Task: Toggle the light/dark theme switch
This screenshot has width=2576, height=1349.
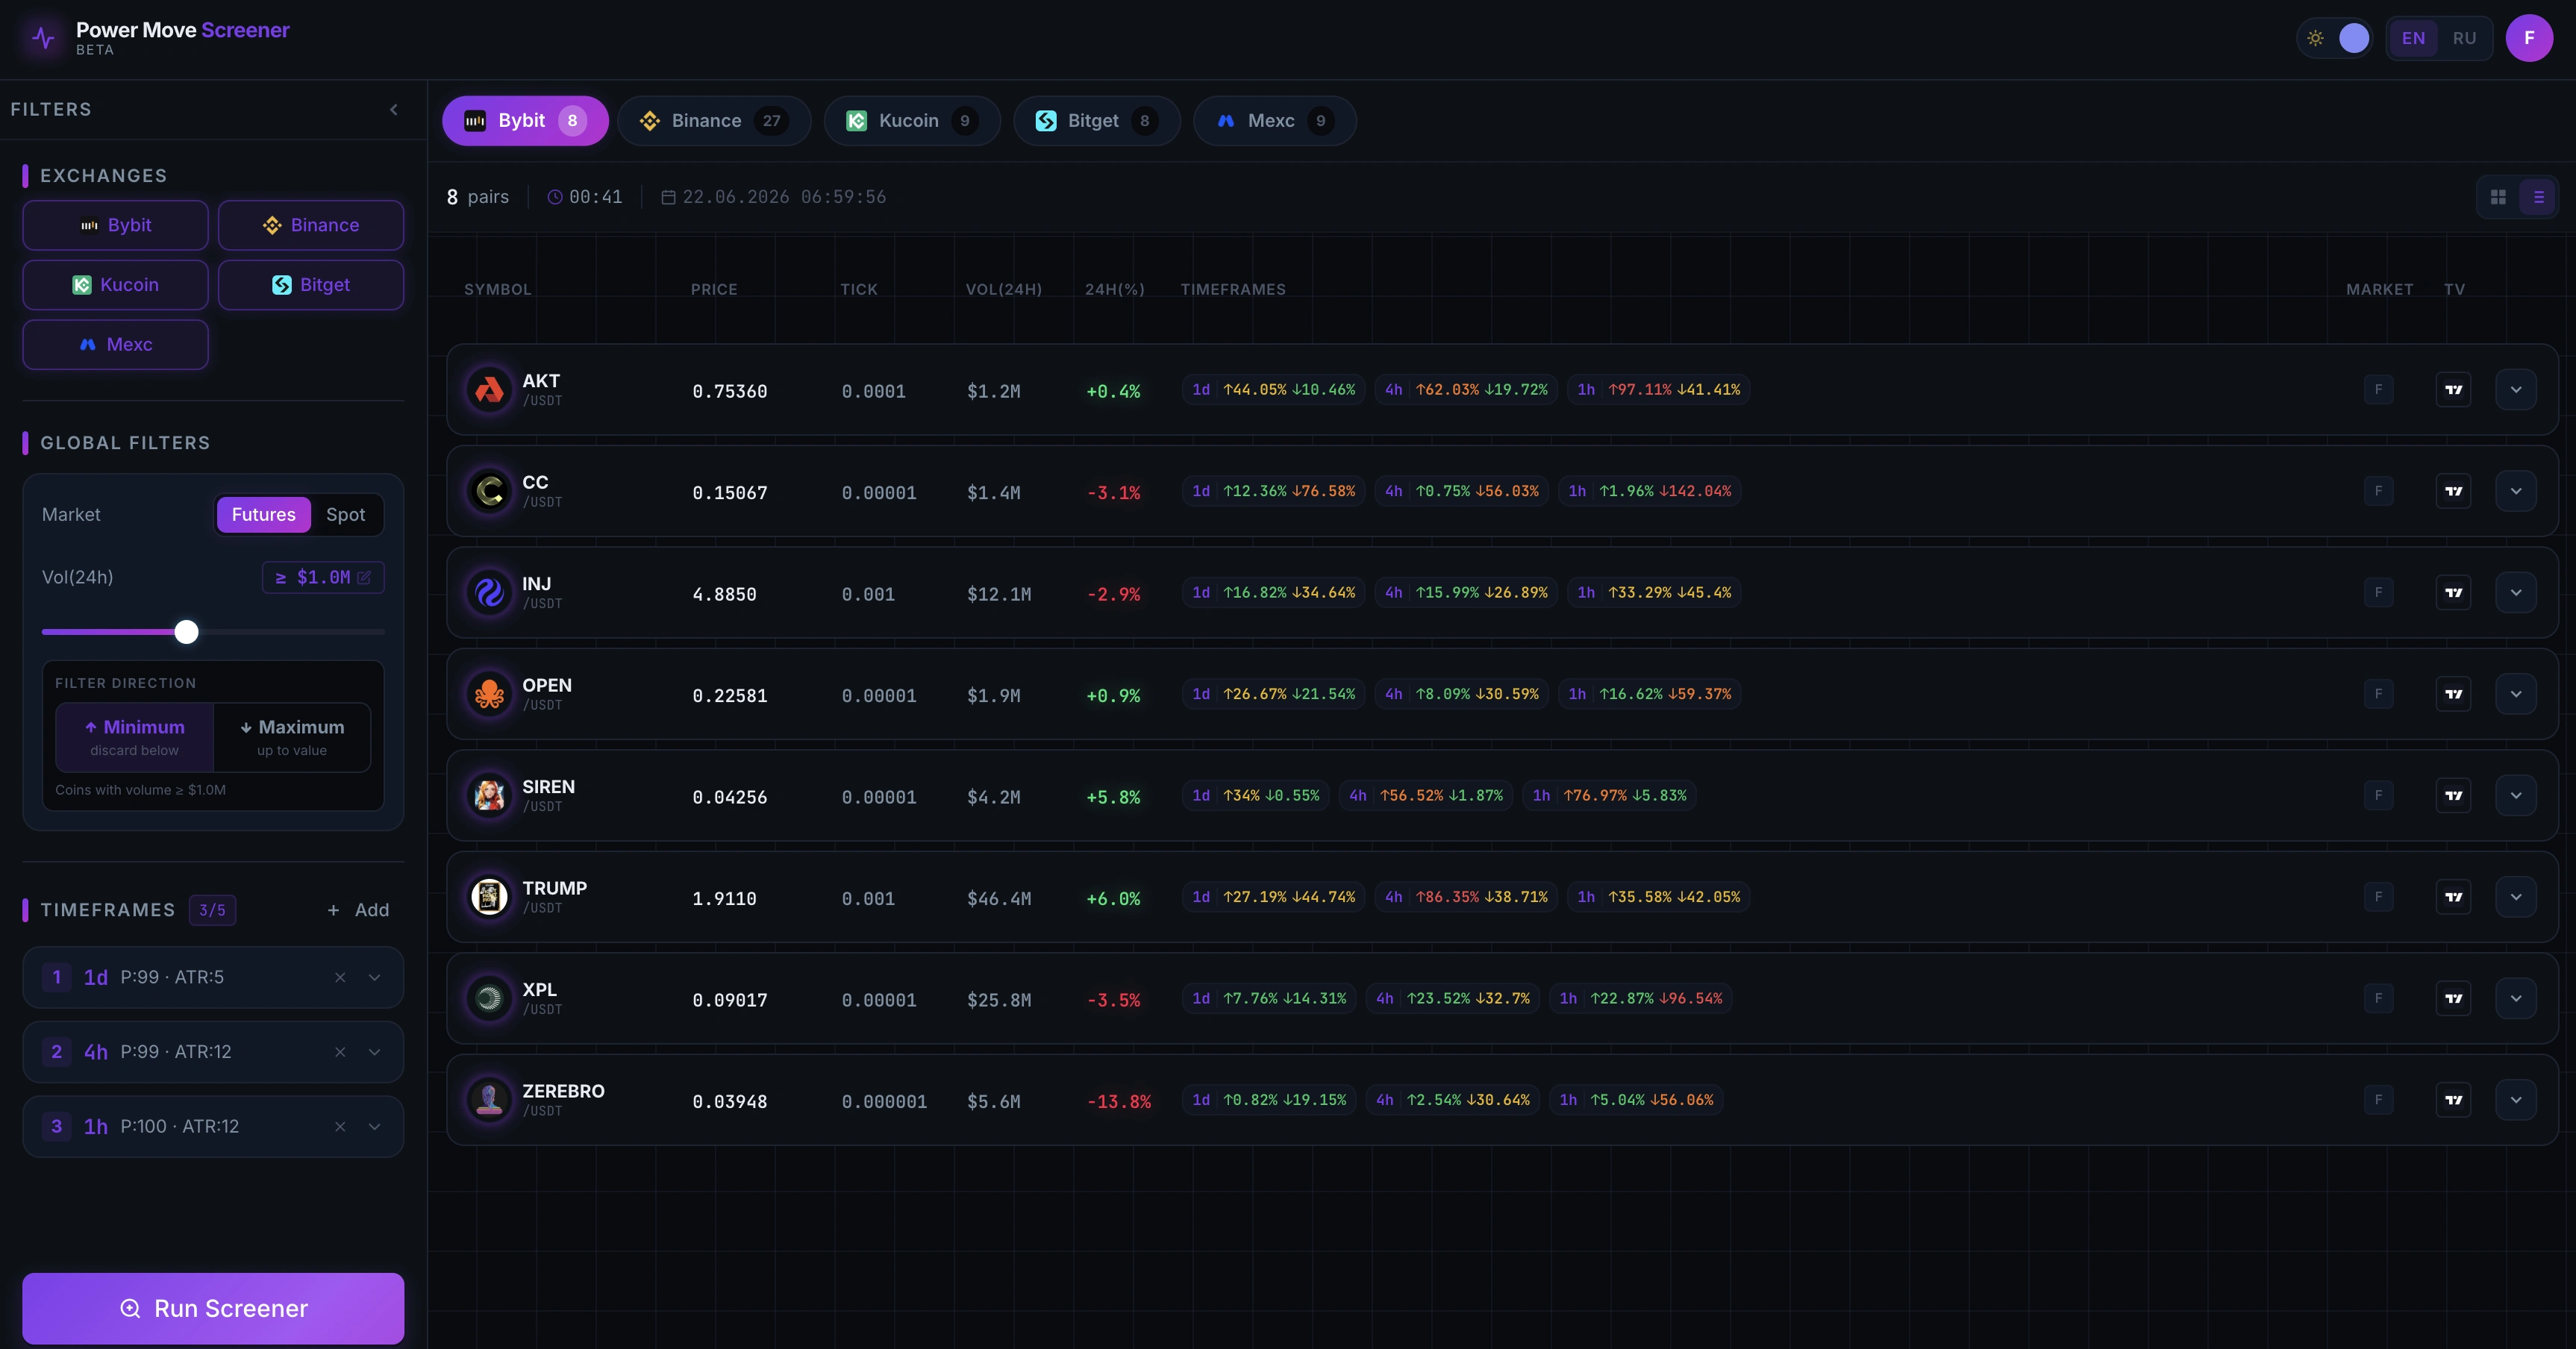Action: (2335, 38)
